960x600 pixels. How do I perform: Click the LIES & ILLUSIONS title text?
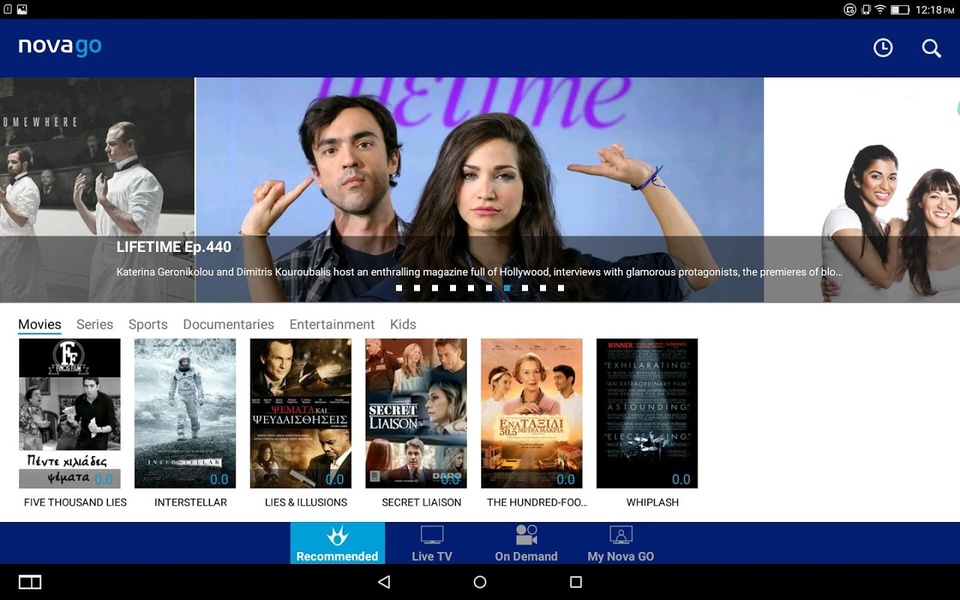306,503
